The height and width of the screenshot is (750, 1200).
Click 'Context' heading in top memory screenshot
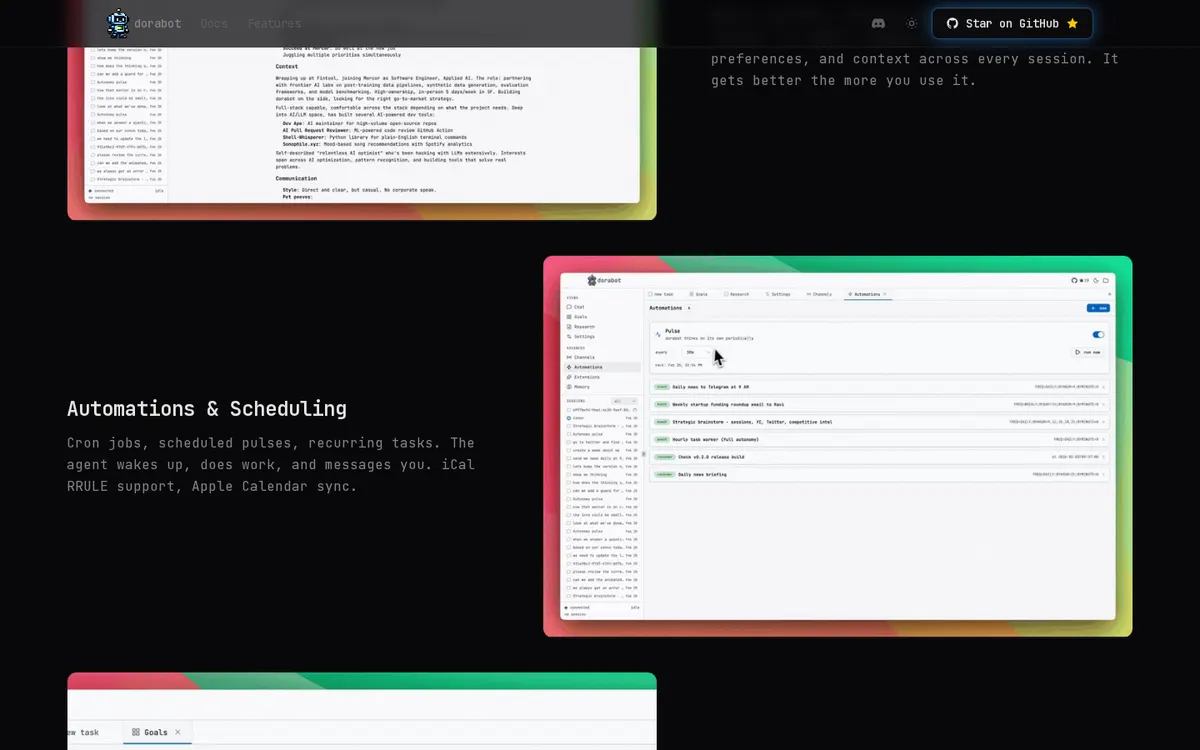(x=287, y=66)
